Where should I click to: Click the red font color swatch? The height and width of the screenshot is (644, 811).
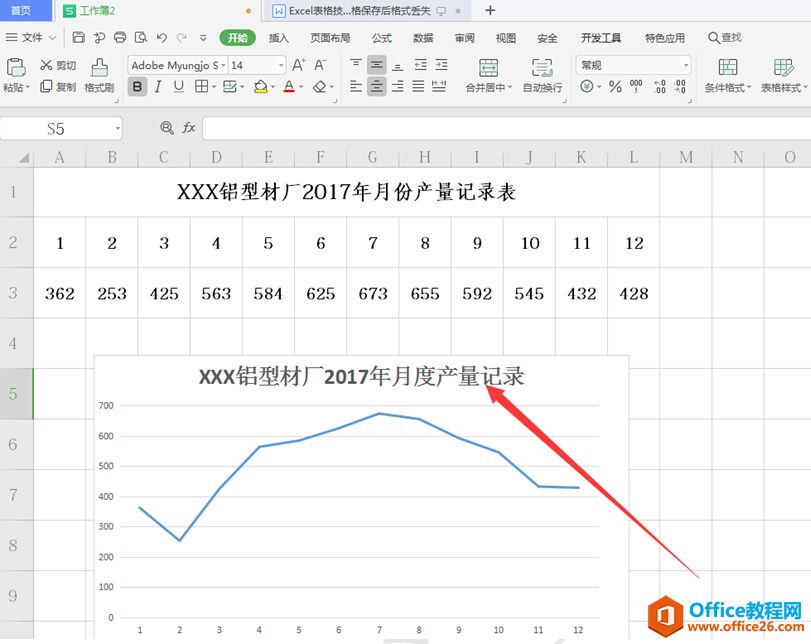(289, 86)
